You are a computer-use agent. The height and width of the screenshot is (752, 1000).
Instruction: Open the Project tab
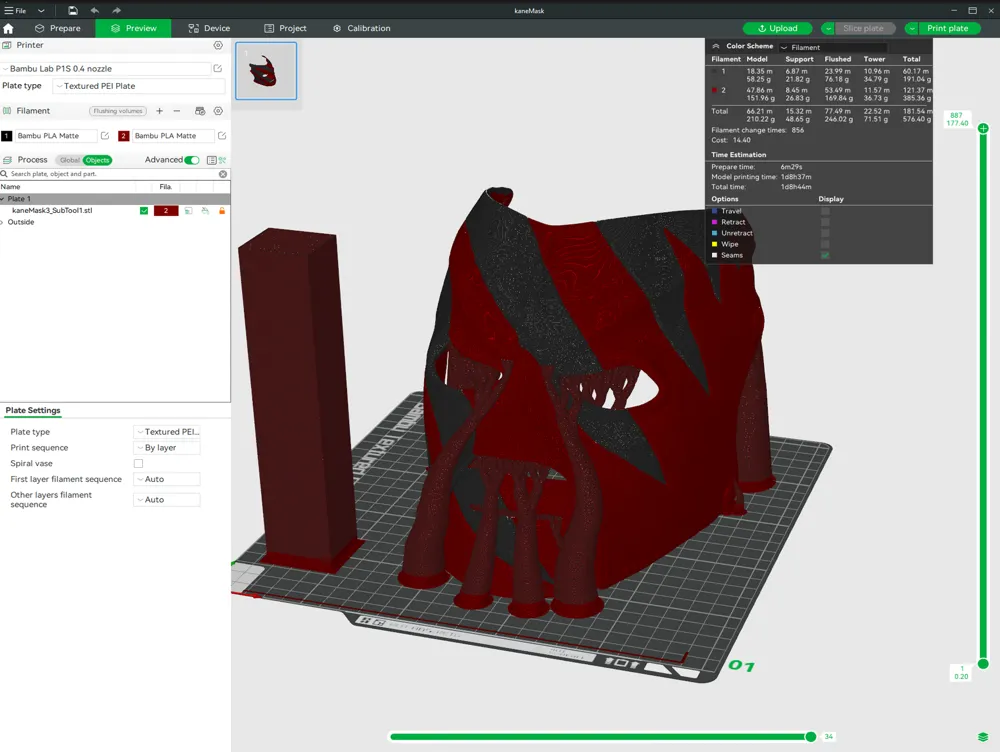[x=285, y=28]
